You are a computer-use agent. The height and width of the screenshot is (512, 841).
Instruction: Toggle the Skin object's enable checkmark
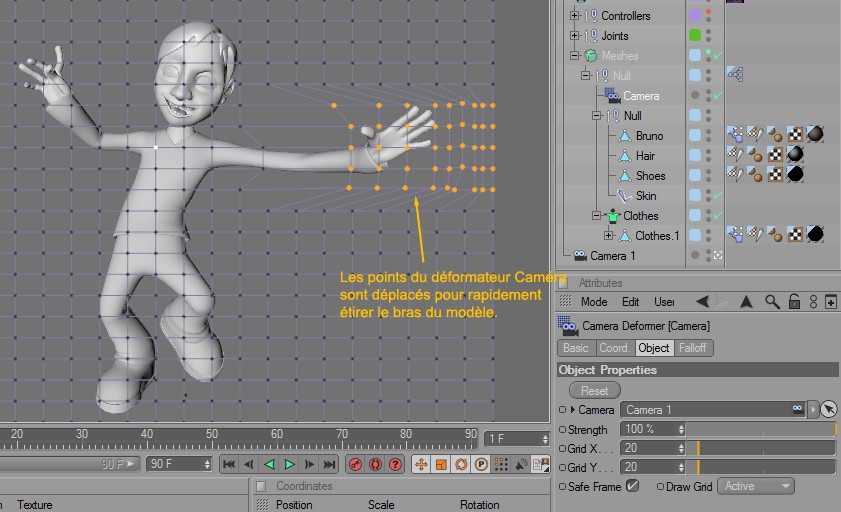coord(718,195)
